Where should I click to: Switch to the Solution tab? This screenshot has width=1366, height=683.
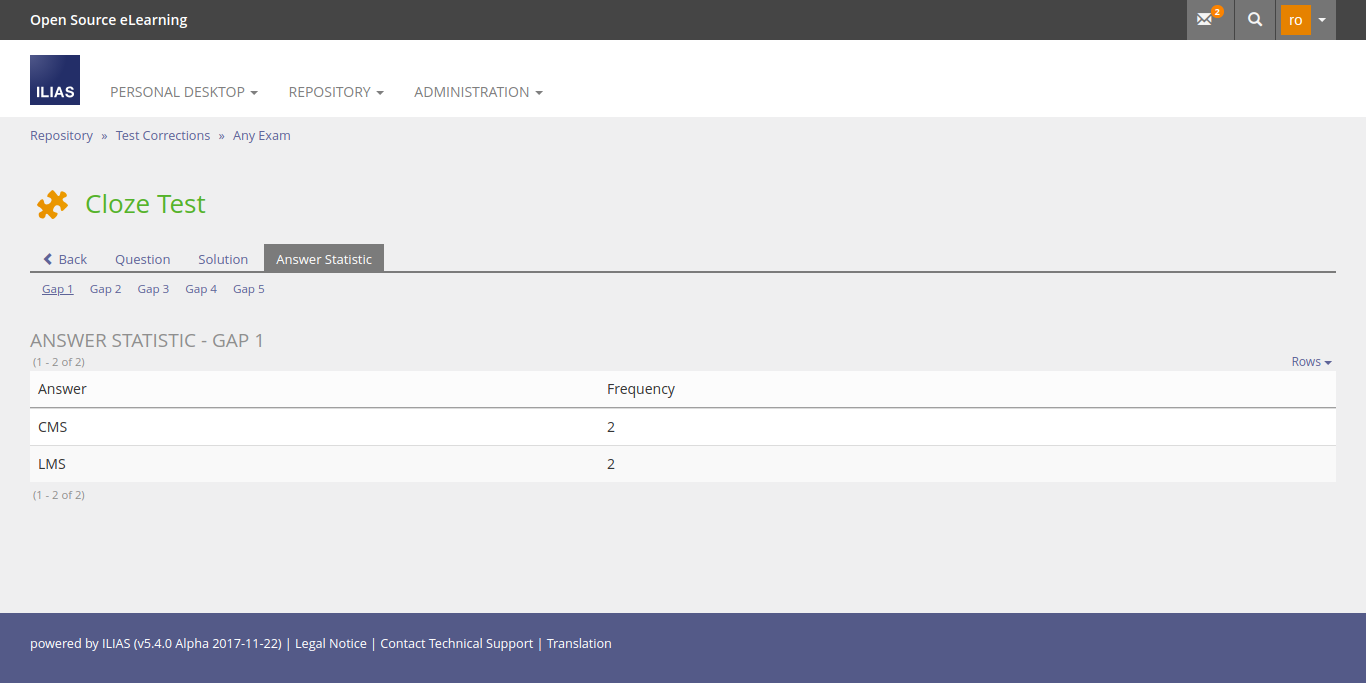223,259
